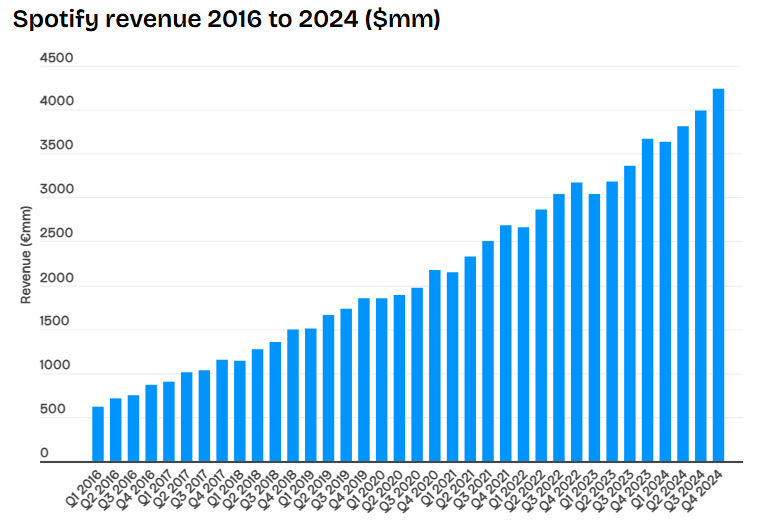Select the tallest bar, Q4 2024
763x525 pixels.
click(x=718, y=275)
